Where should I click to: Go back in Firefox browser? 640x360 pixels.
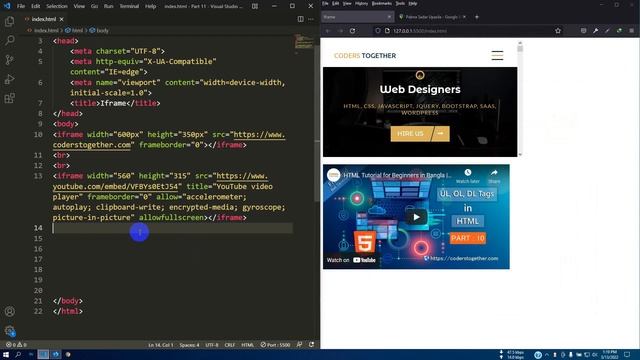(x=328, y=31)
